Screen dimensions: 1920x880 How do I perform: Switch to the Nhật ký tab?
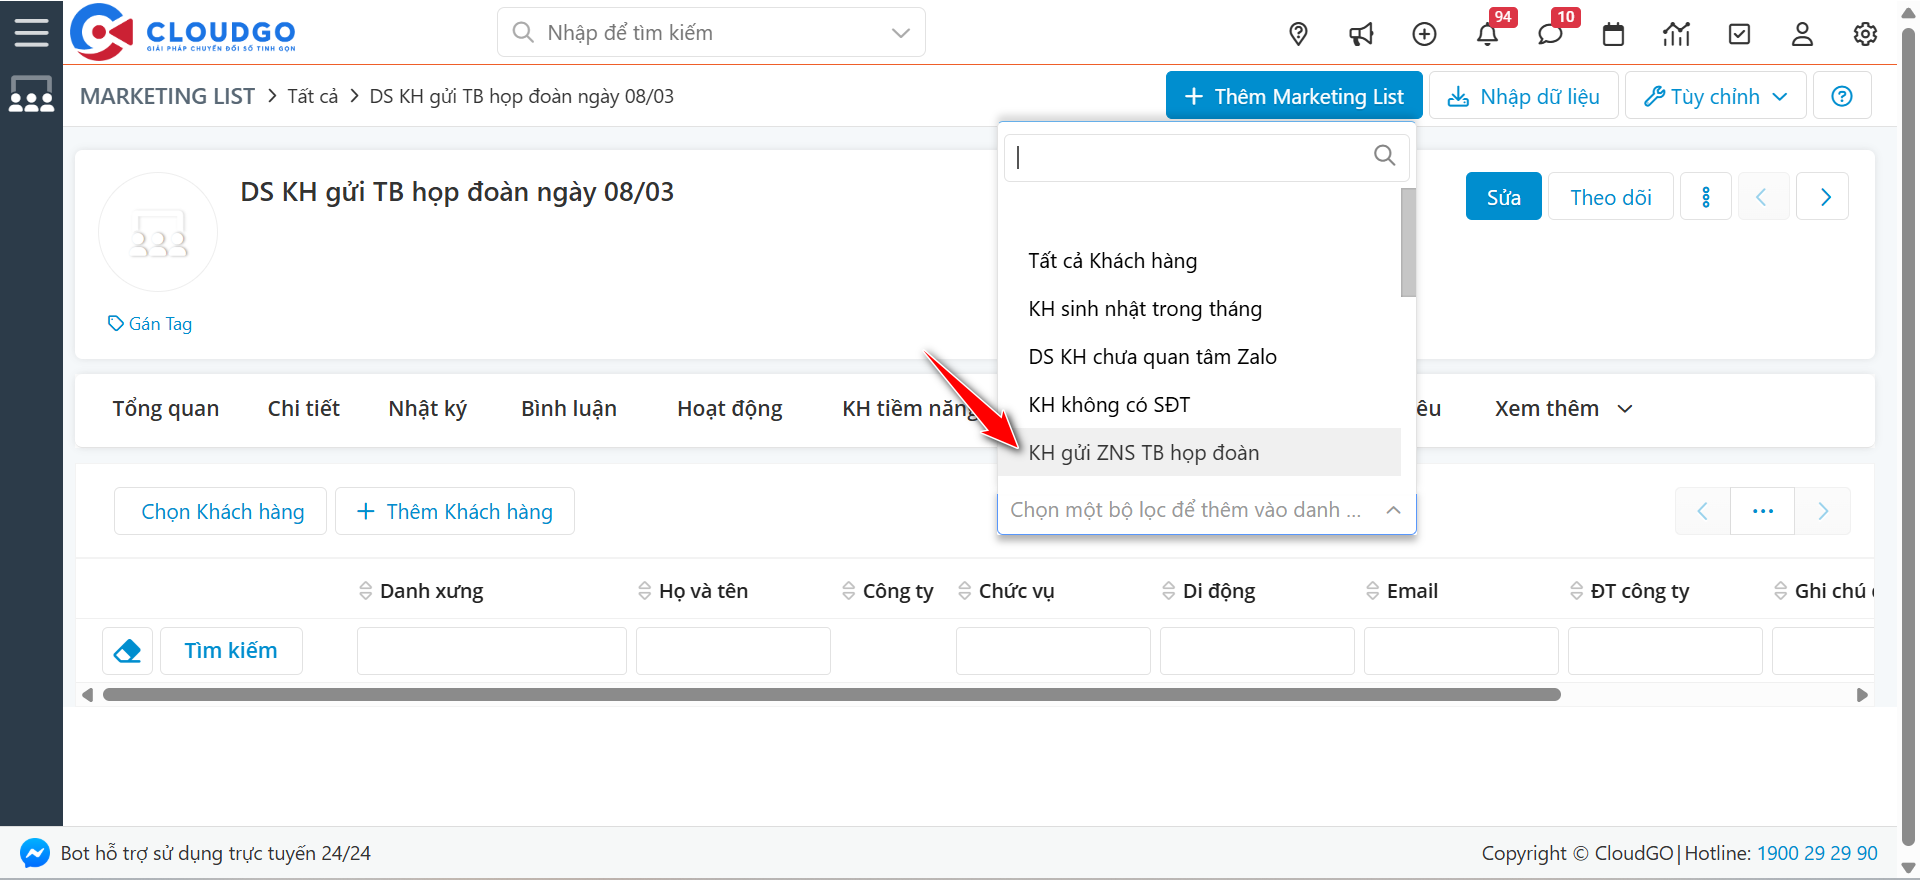pos(428,409)
